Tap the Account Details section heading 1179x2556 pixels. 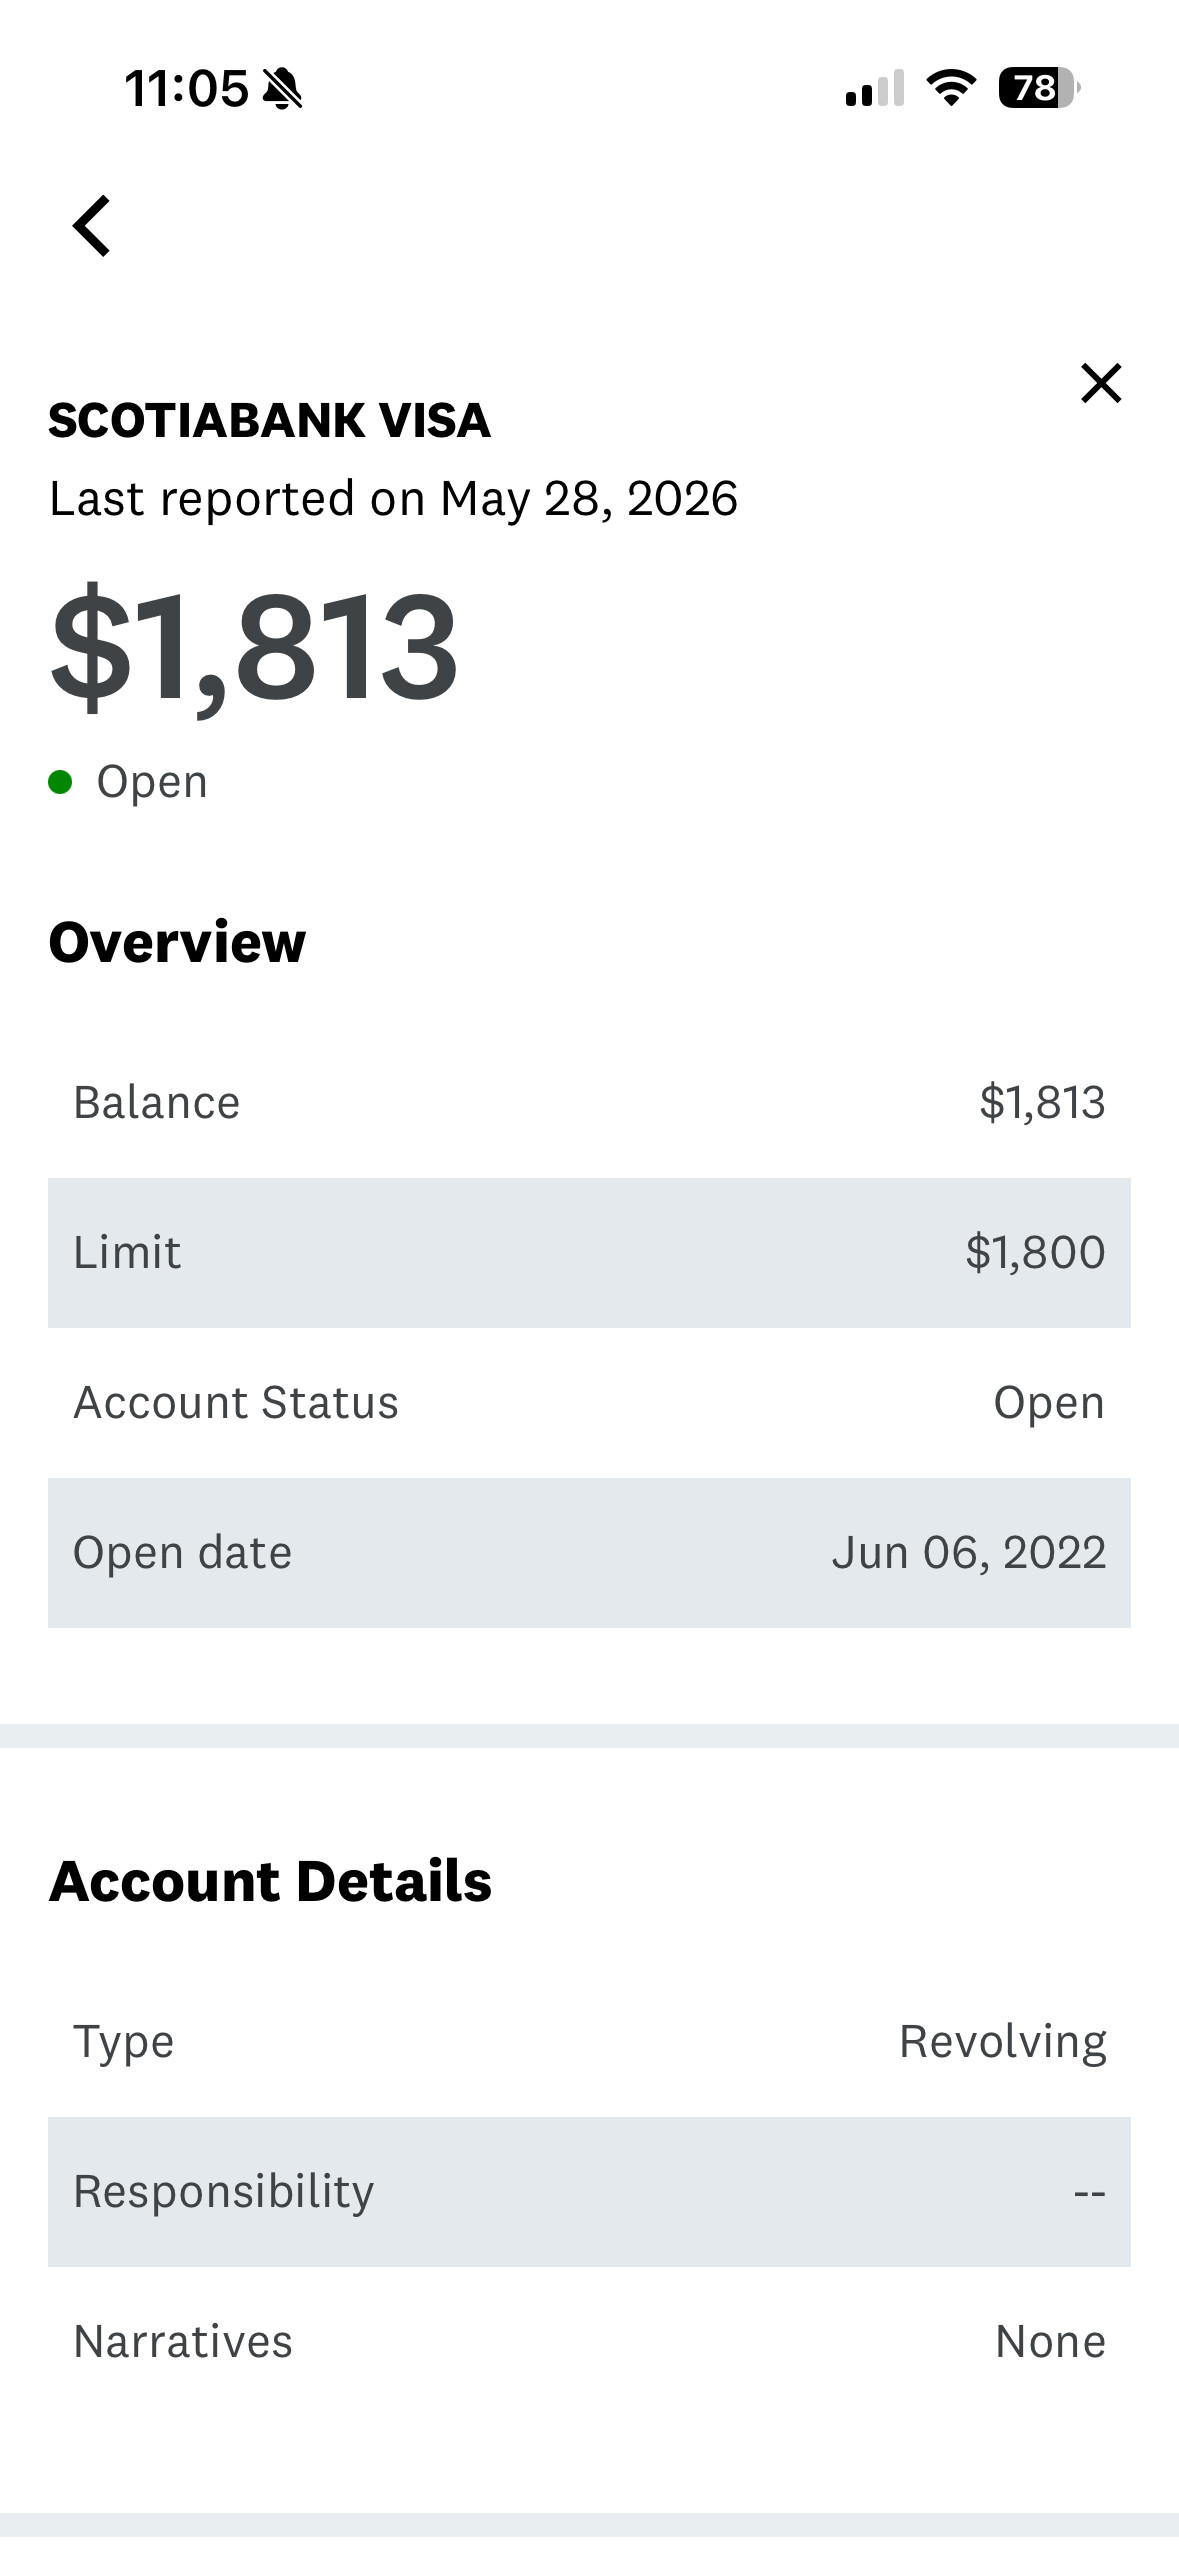pos(270,1881)
